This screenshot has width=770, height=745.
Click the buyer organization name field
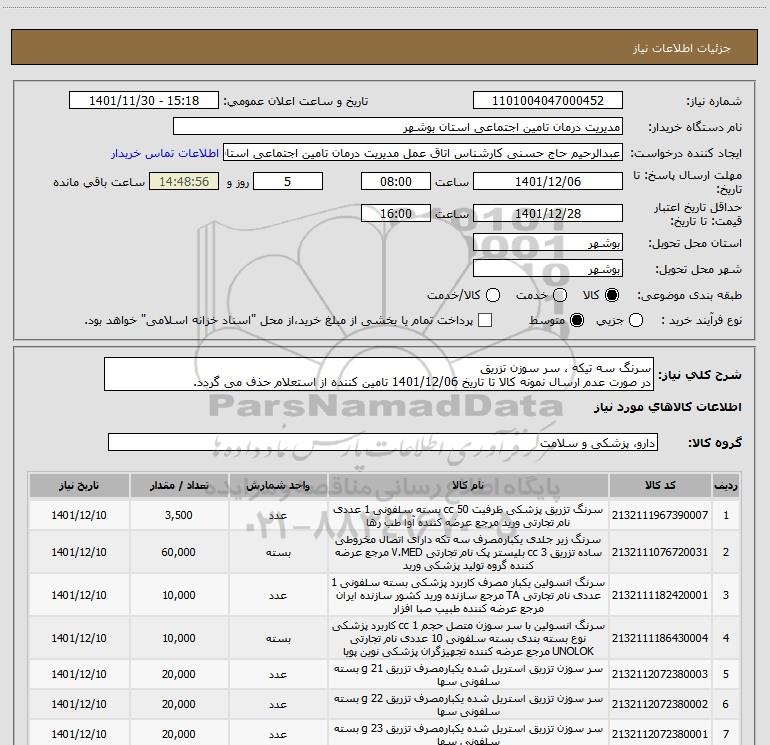[398, 127]
